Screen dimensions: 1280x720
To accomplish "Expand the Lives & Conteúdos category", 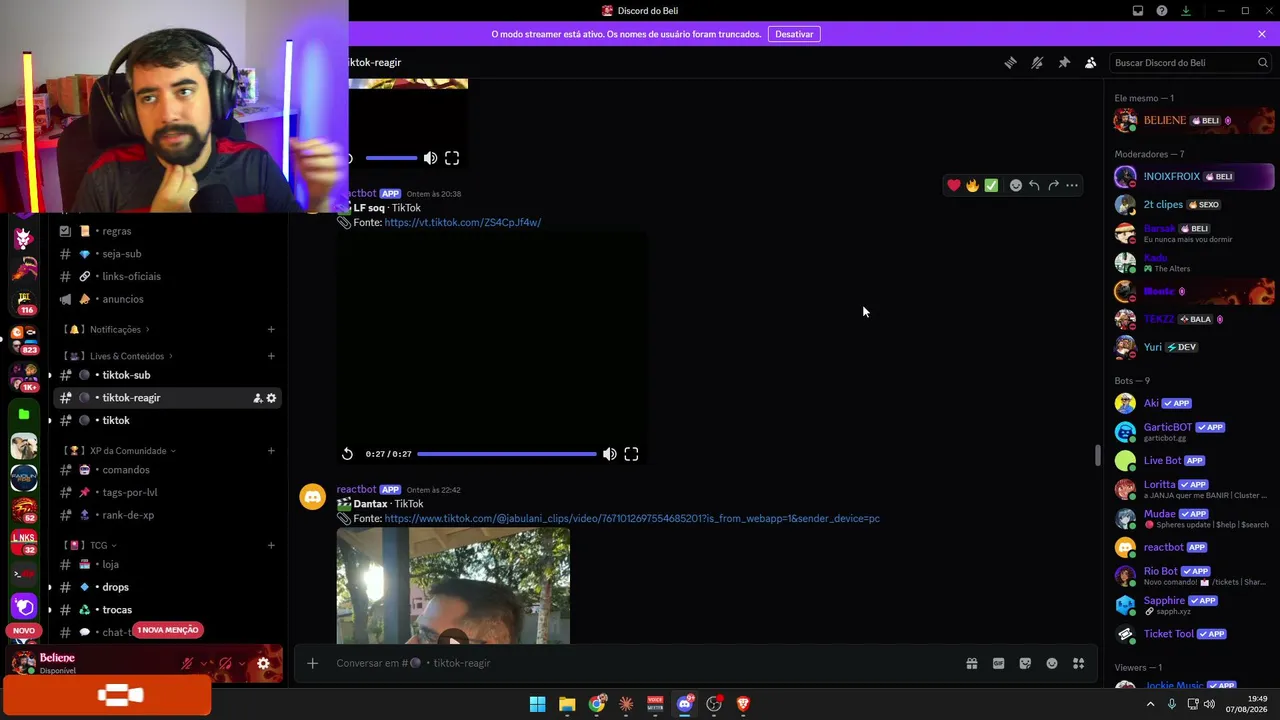I will pos(126,356).
